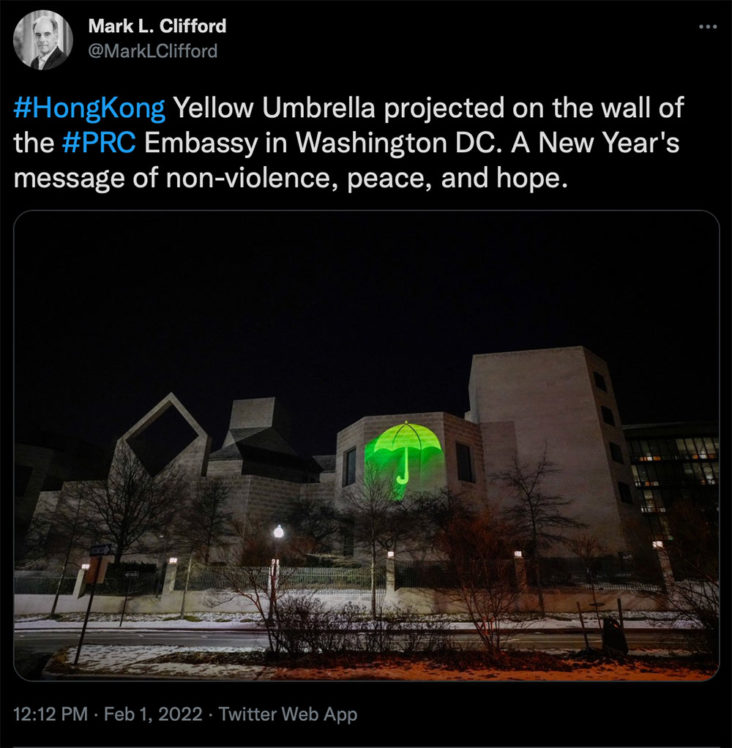
Task: Click Mark L. Clifford's profile avatar
Action: pos(43,40)
